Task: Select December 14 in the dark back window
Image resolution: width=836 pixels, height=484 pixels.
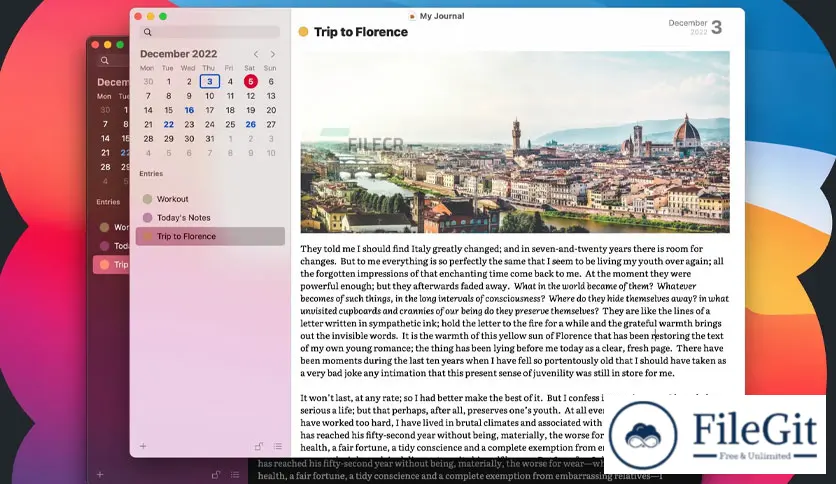Action: pos(105,138)
